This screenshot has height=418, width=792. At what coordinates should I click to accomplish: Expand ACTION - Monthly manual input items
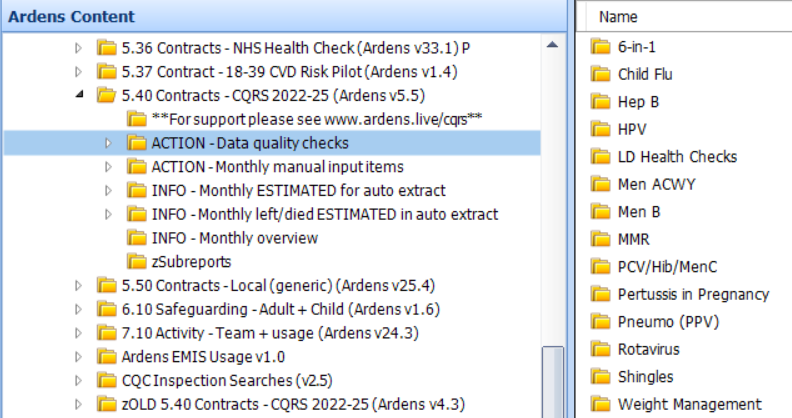108,167
